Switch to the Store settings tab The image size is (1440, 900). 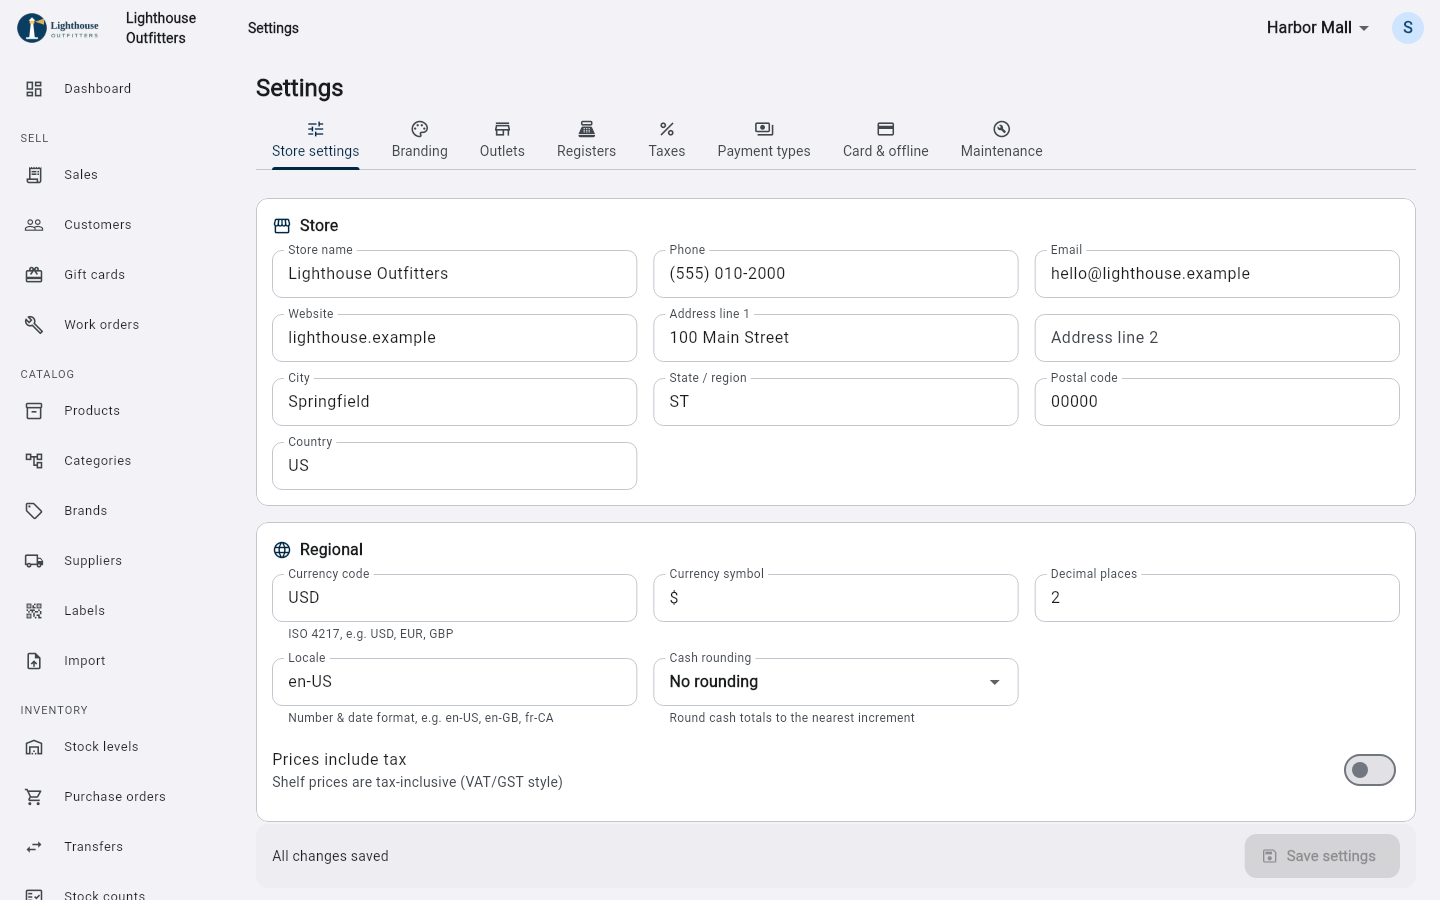pos(316,140)
